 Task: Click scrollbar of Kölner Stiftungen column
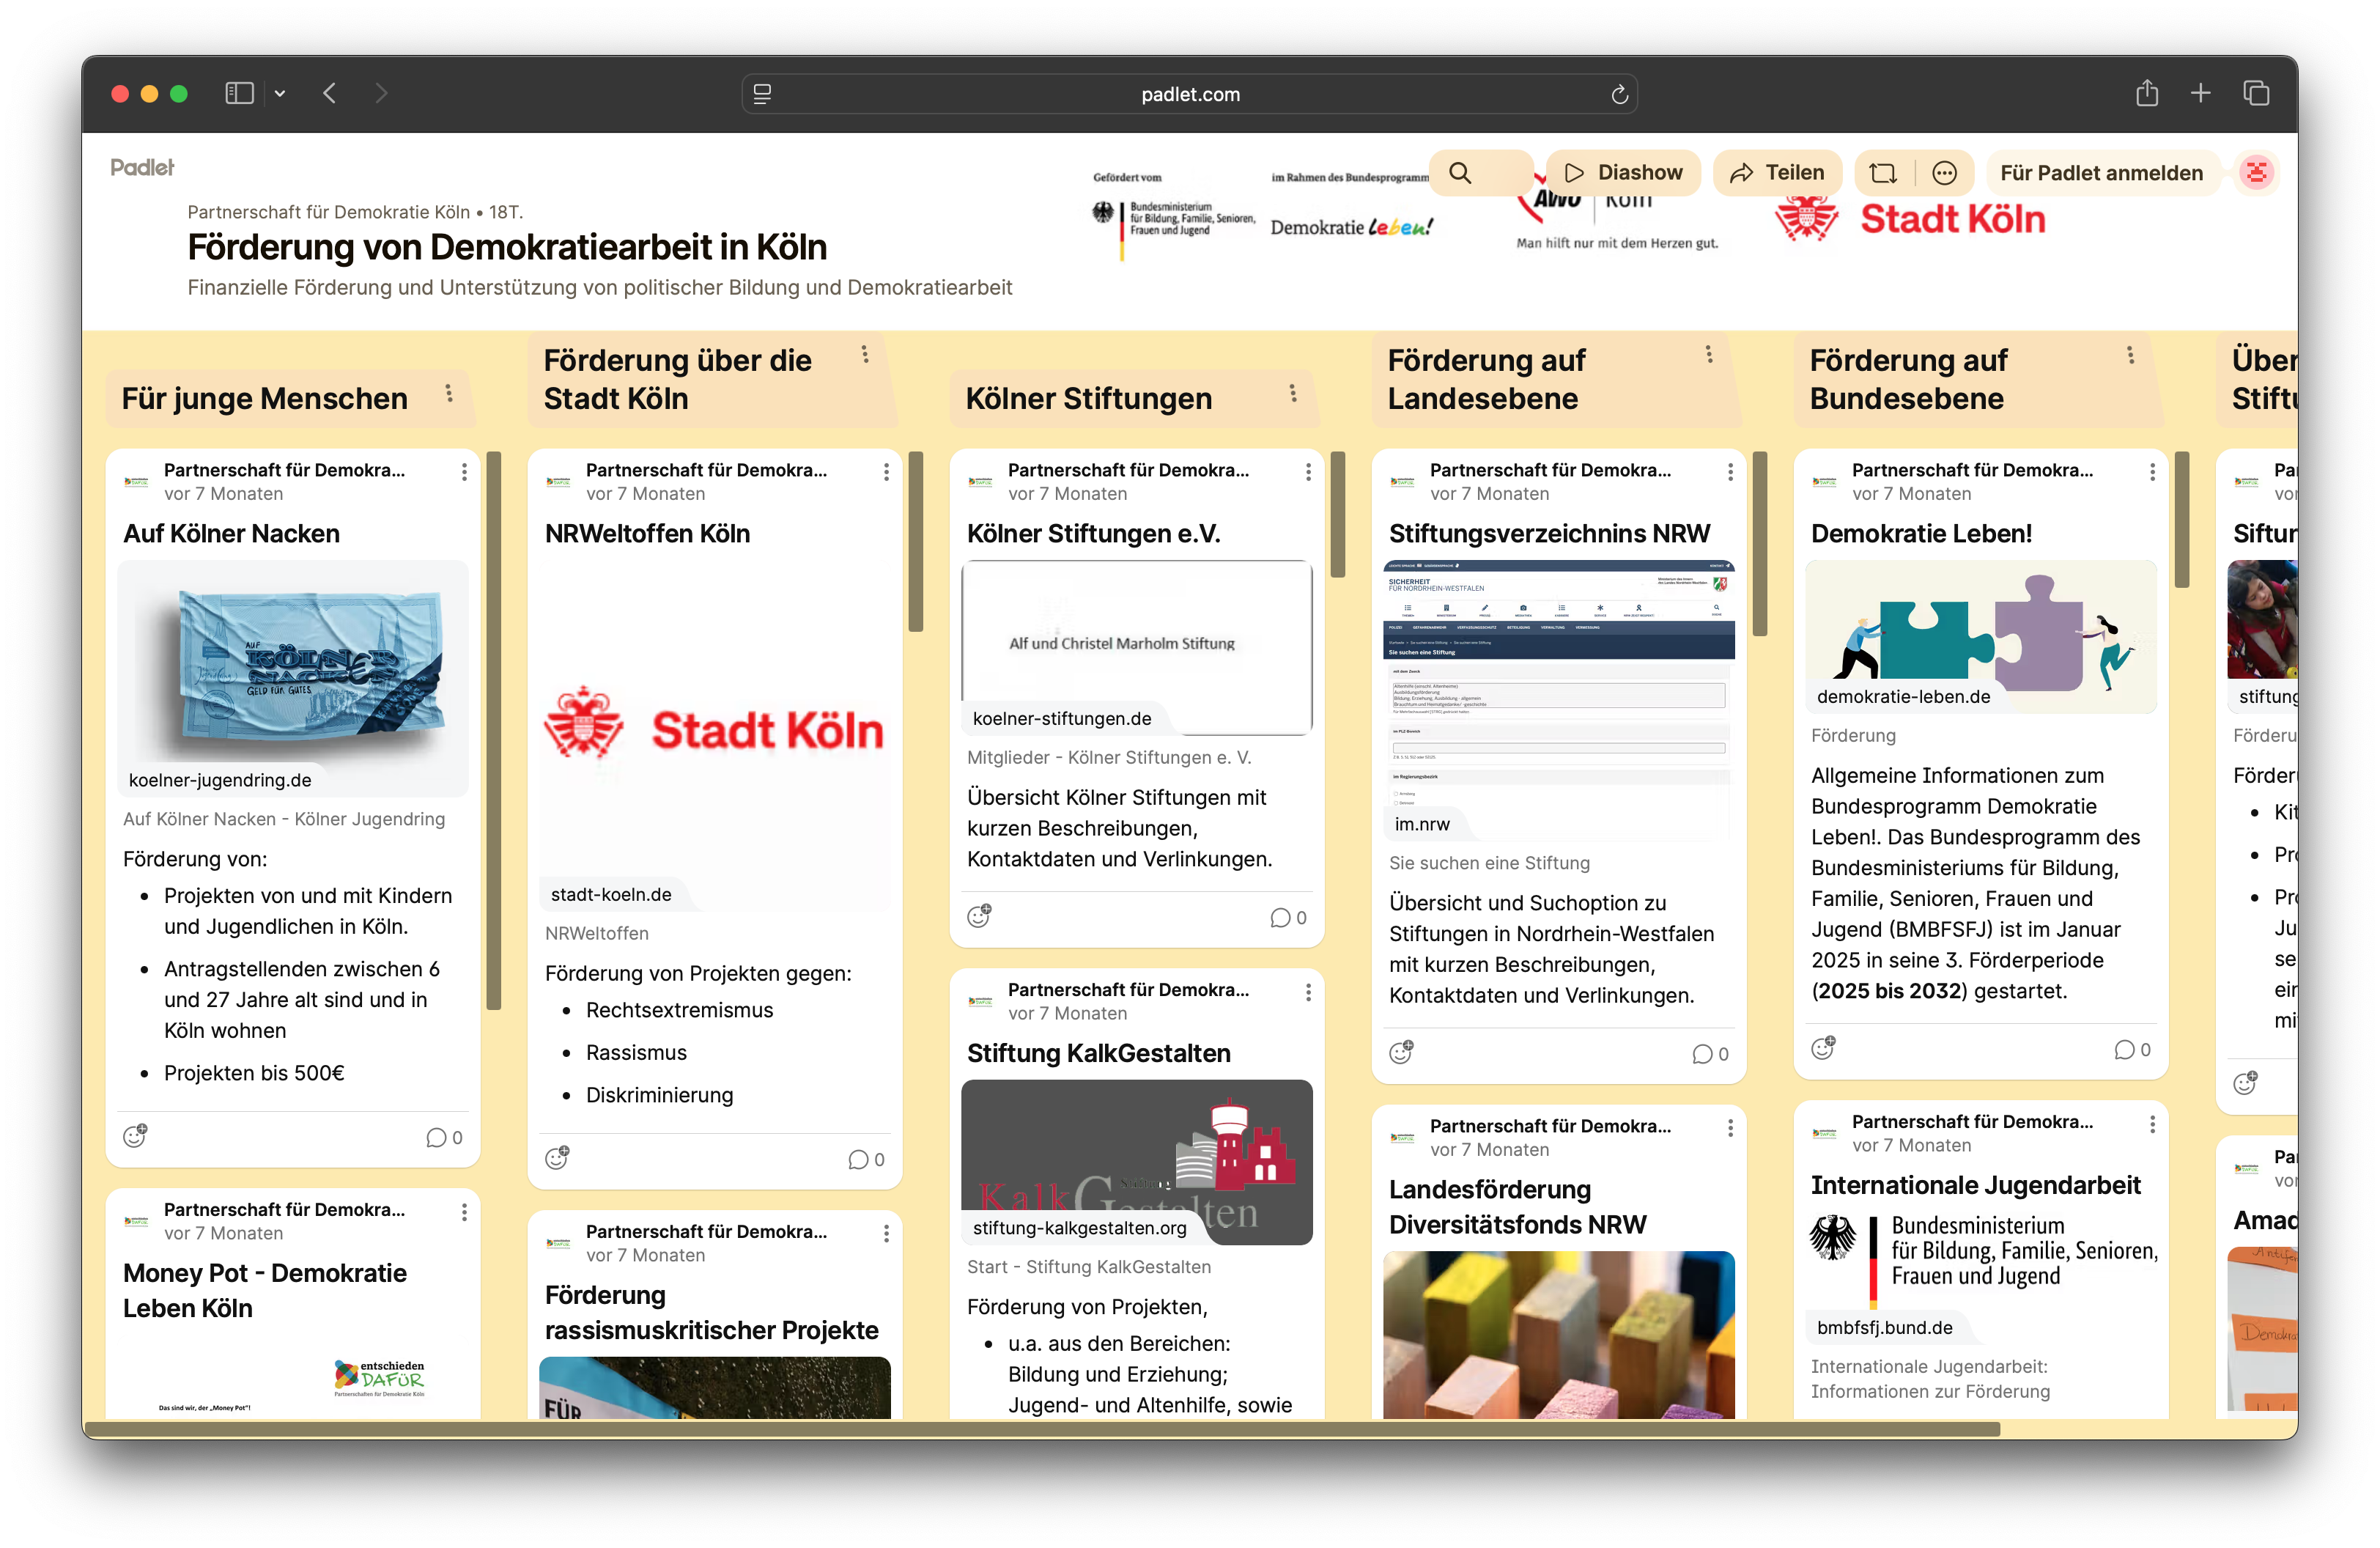[x=1338, y=514]
